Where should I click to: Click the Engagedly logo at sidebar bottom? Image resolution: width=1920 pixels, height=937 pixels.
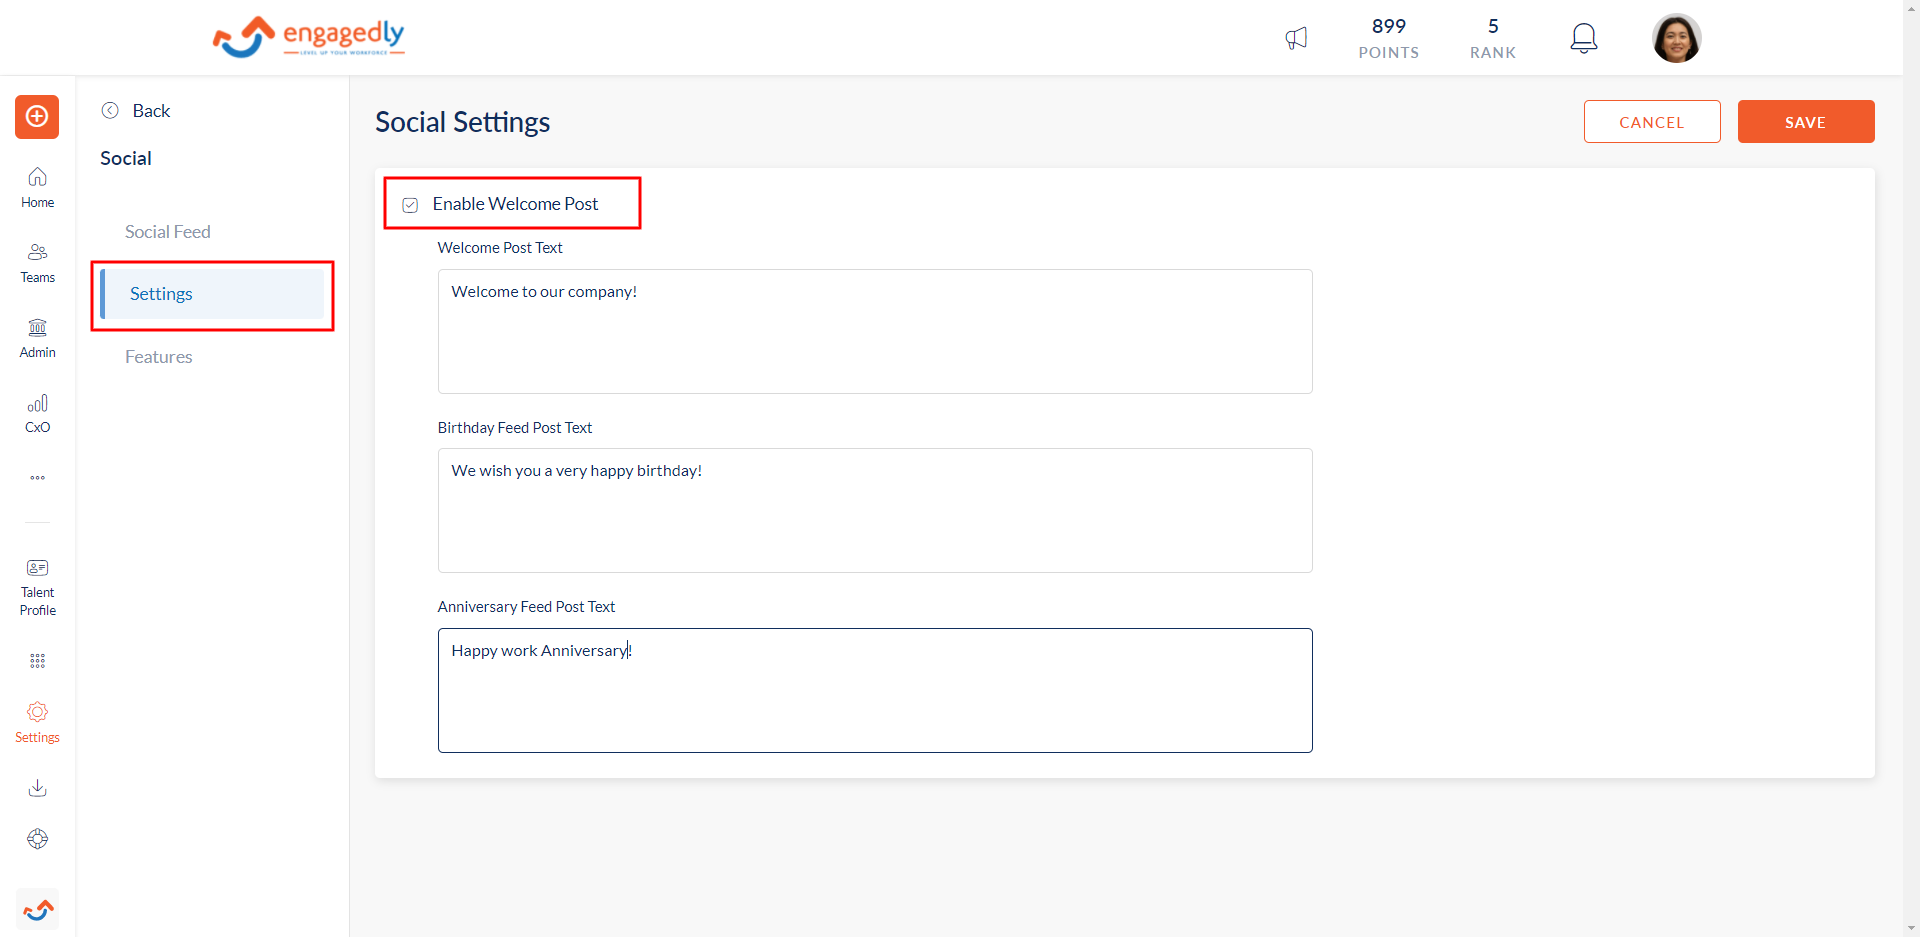(38, 910)
